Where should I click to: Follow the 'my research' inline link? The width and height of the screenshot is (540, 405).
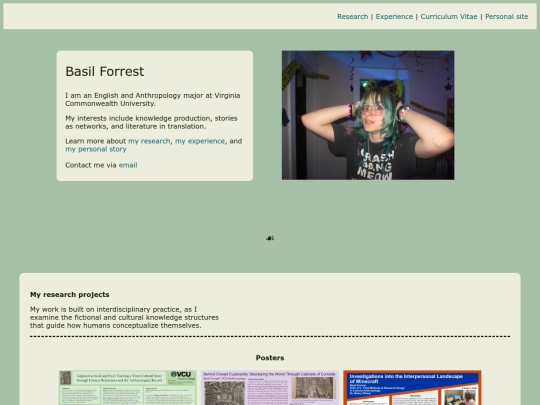(149, 141)
